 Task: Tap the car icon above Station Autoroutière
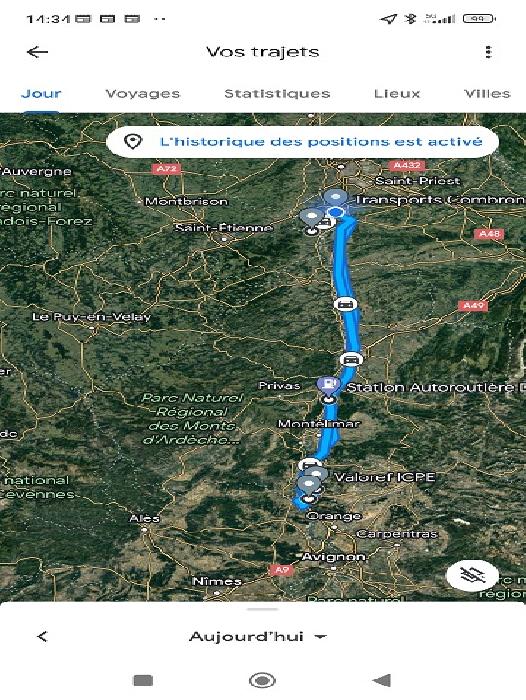pyautogui.click(x=351, y=359)
